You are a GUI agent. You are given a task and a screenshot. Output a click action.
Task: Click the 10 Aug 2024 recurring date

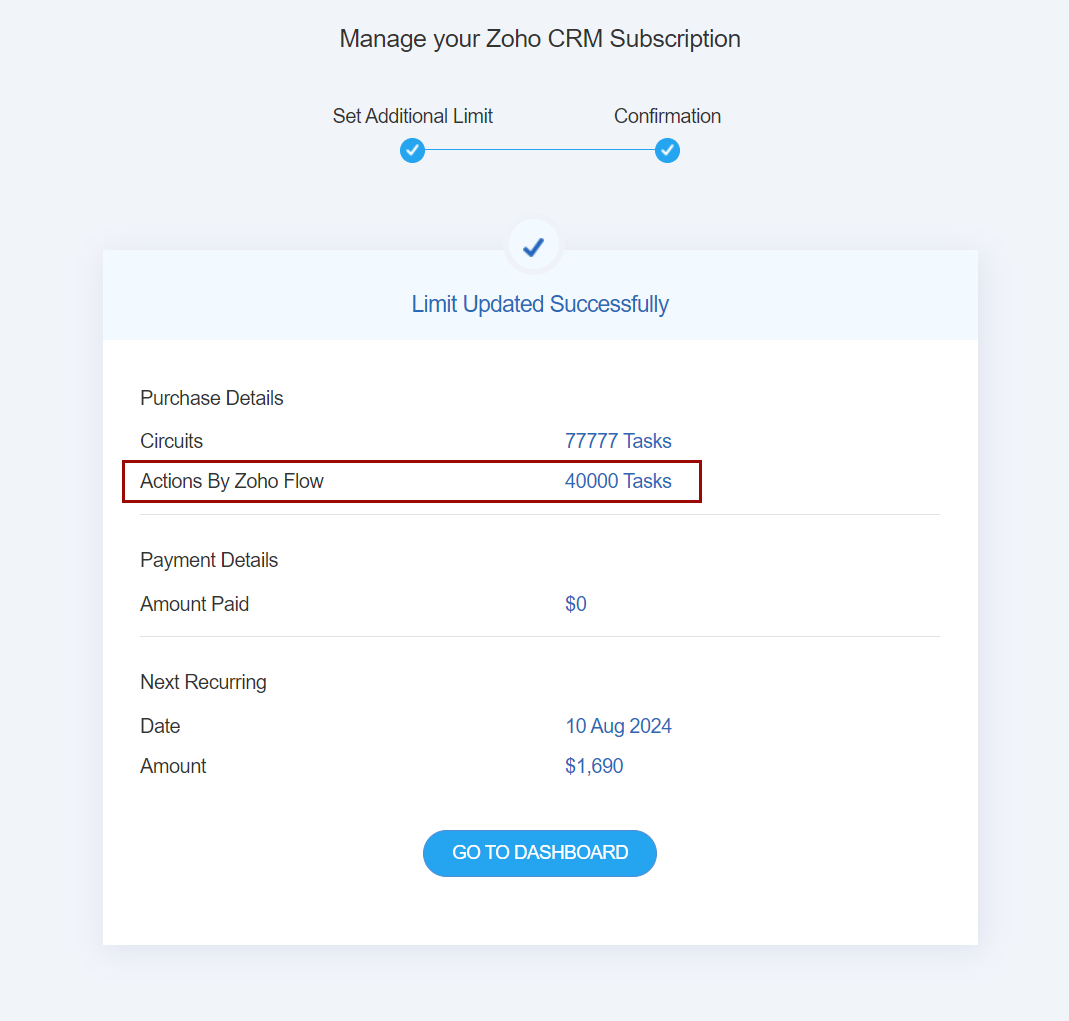(618, 726)
